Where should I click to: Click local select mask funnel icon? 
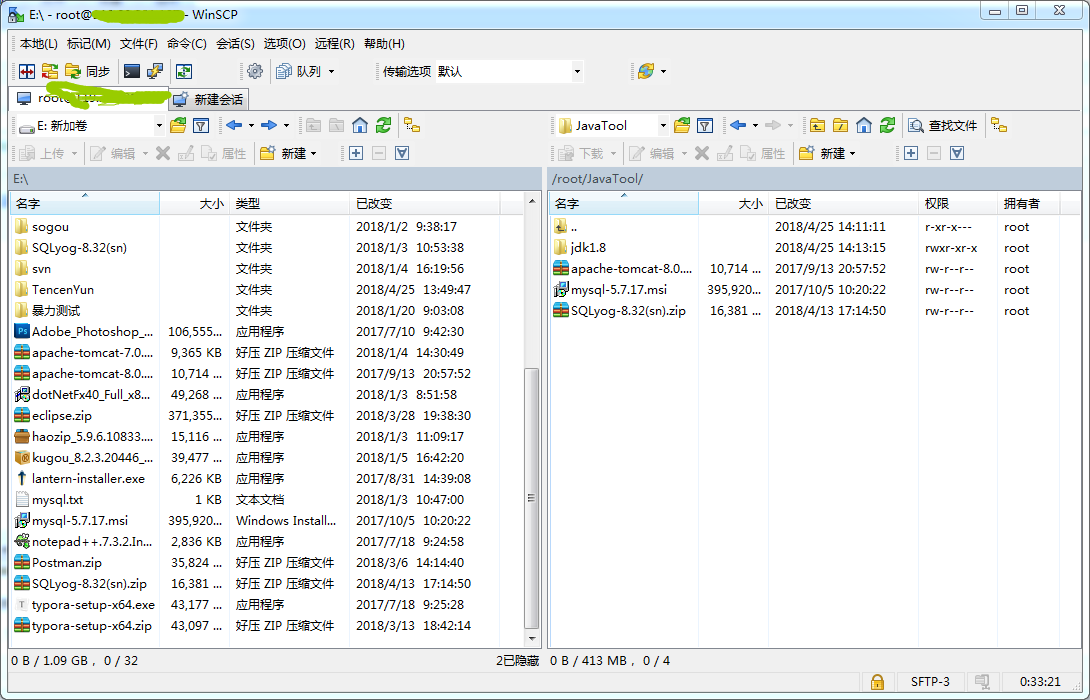(402, 153)
